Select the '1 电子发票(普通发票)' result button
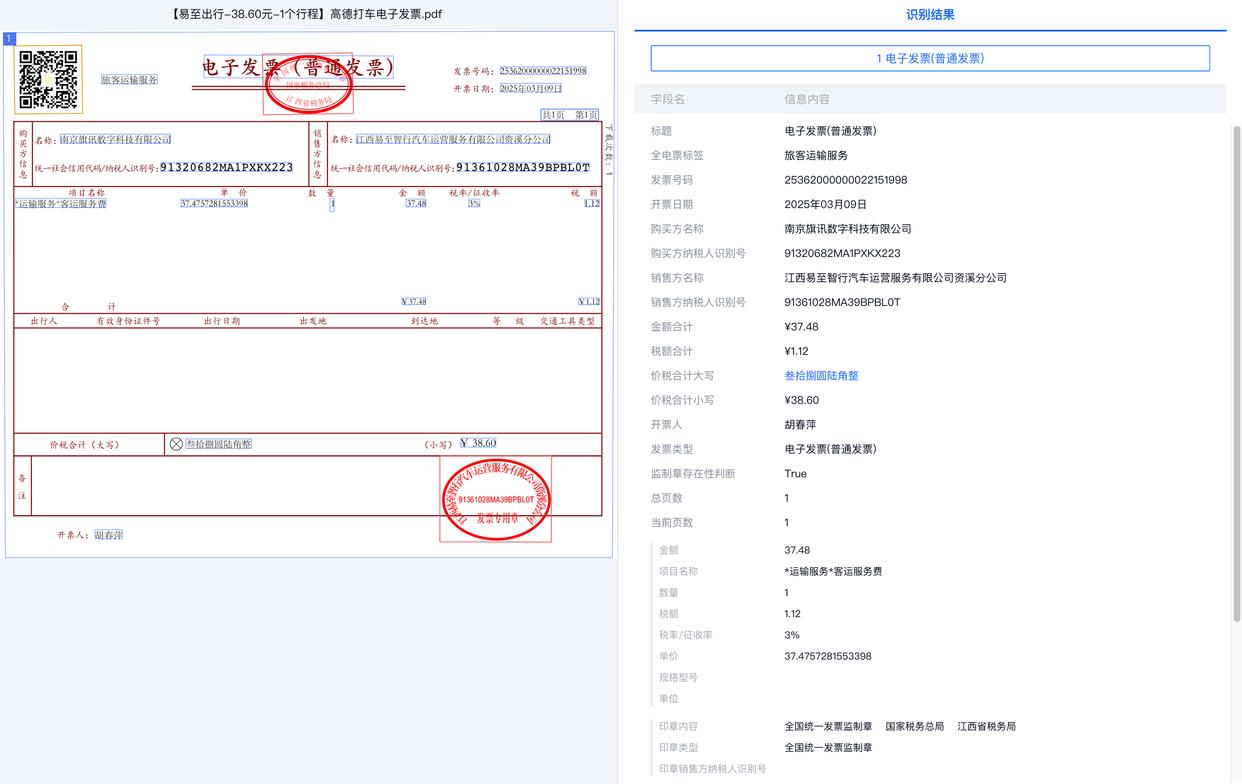Image resolution: width=1242 pixels, height=784 pixels. click(x=930, y=58)
